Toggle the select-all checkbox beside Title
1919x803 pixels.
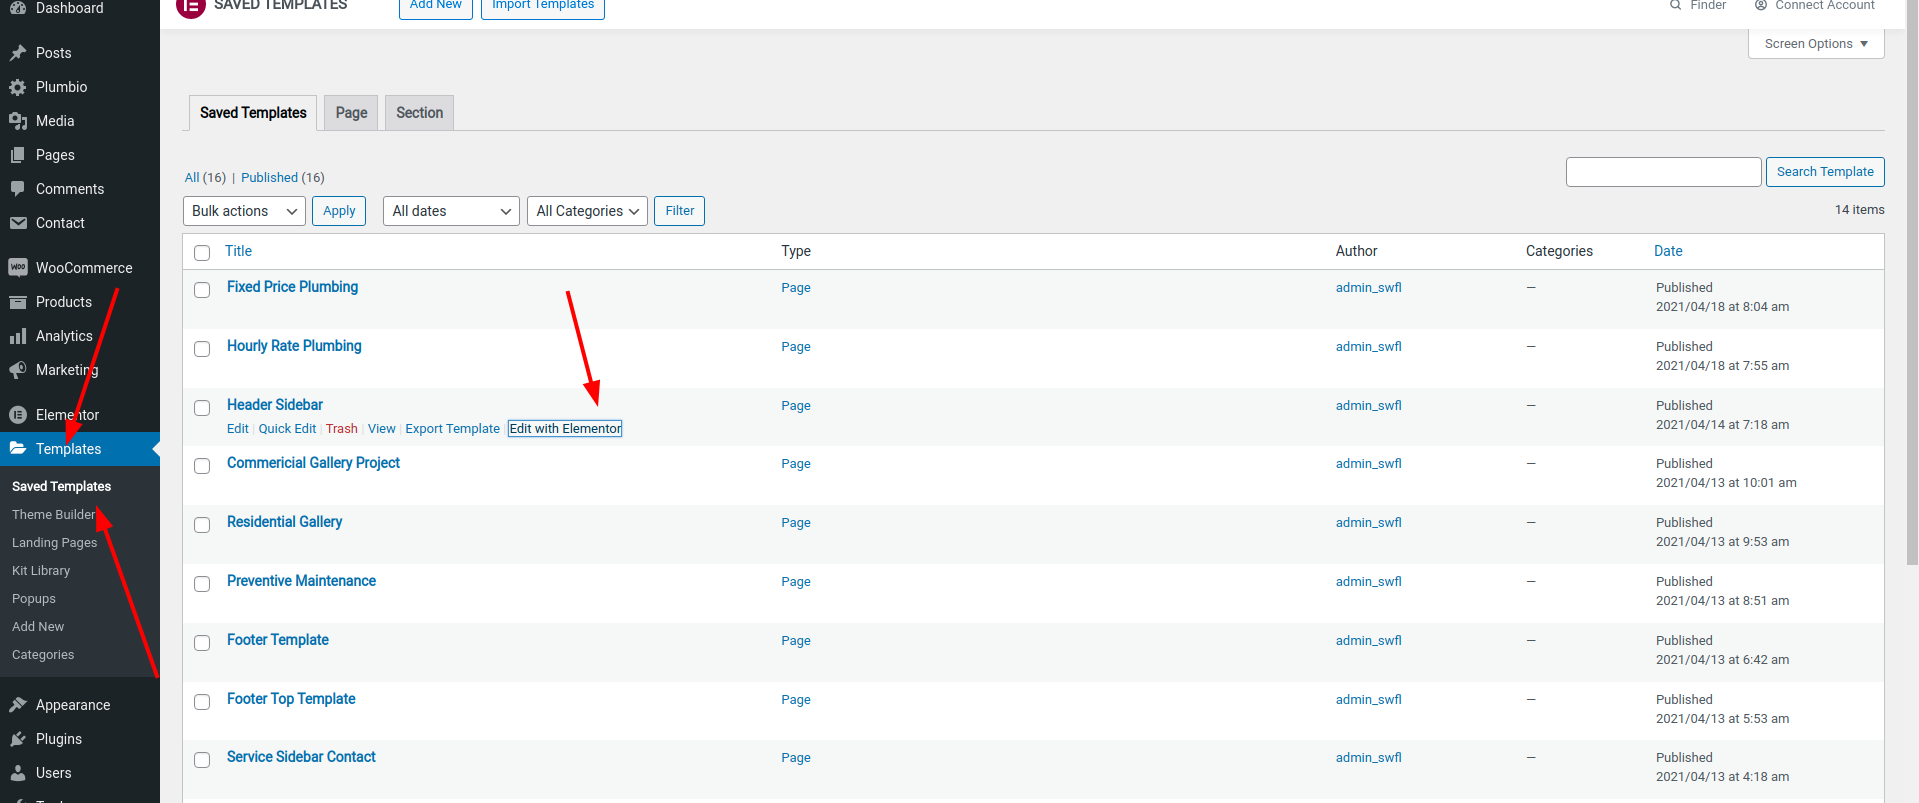(202, 253)
